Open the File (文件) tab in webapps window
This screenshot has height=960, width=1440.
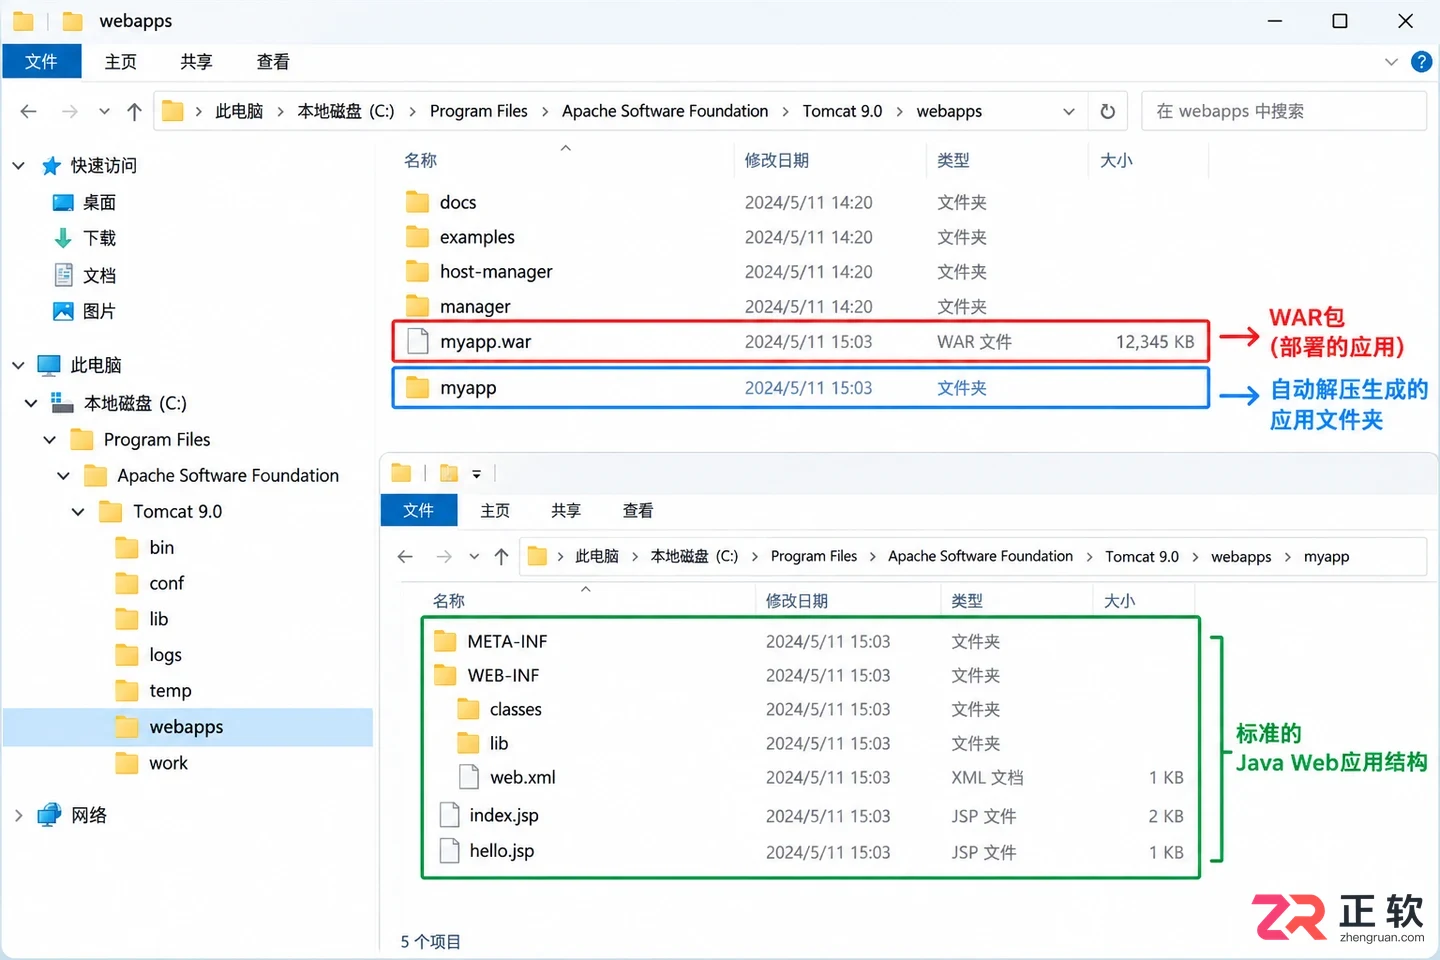pos(41,62)
